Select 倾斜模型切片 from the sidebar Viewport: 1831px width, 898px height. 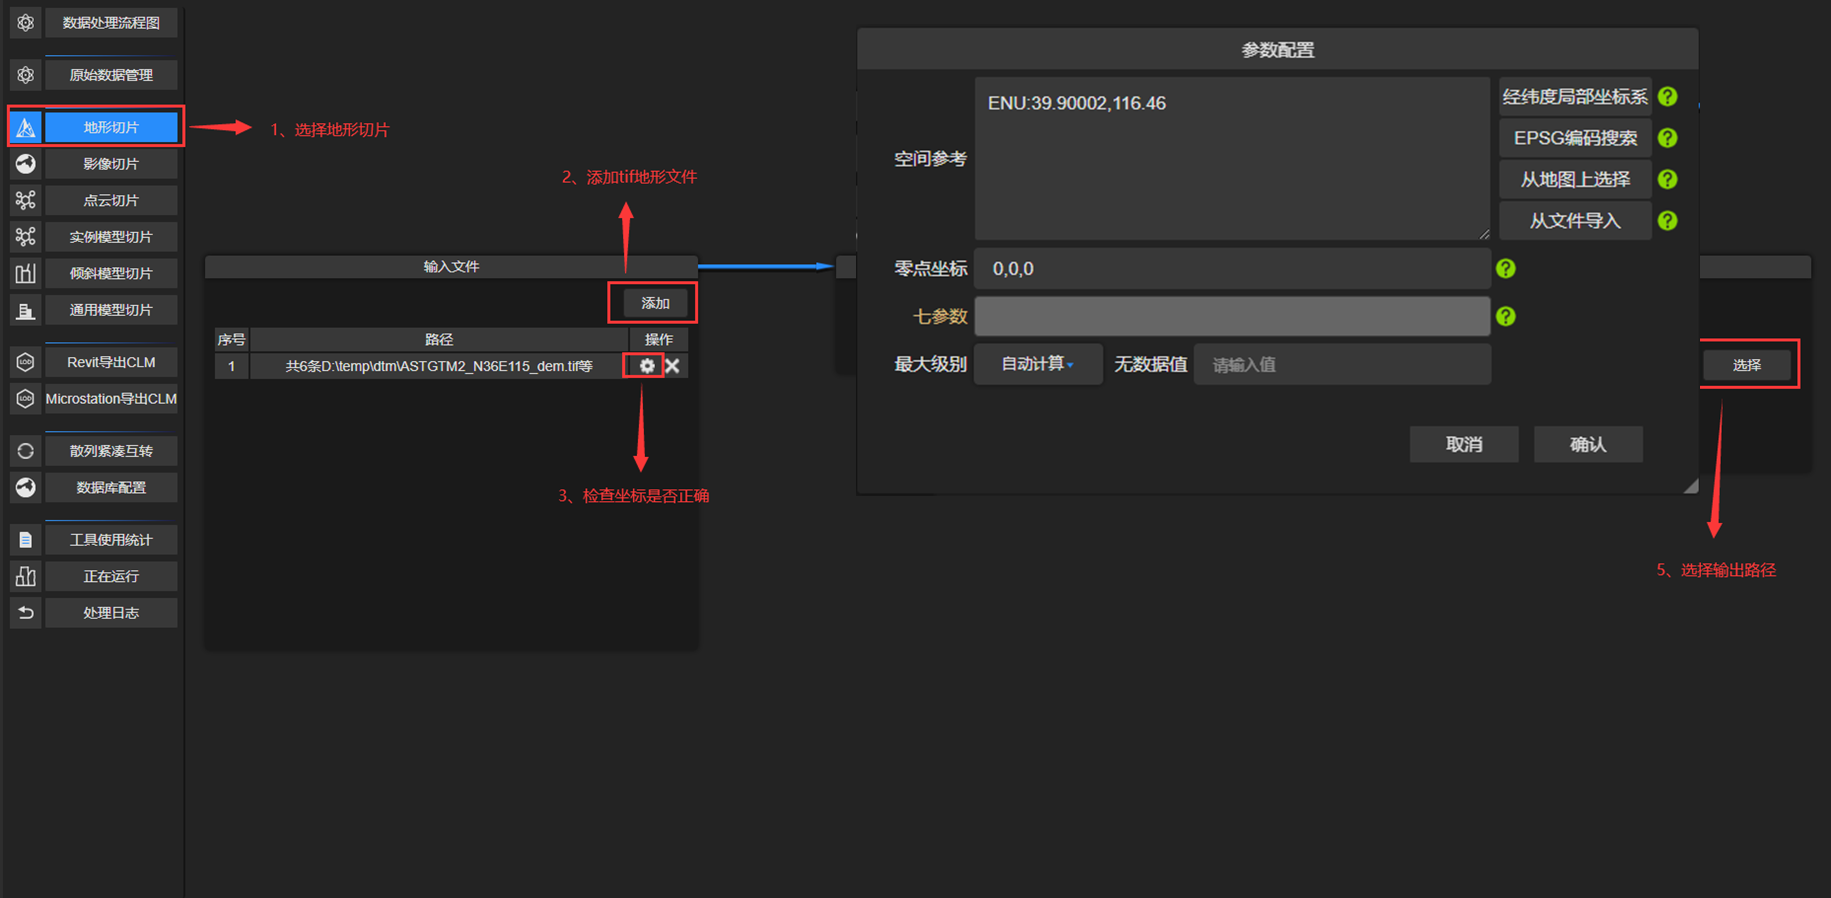click(111, 274)
